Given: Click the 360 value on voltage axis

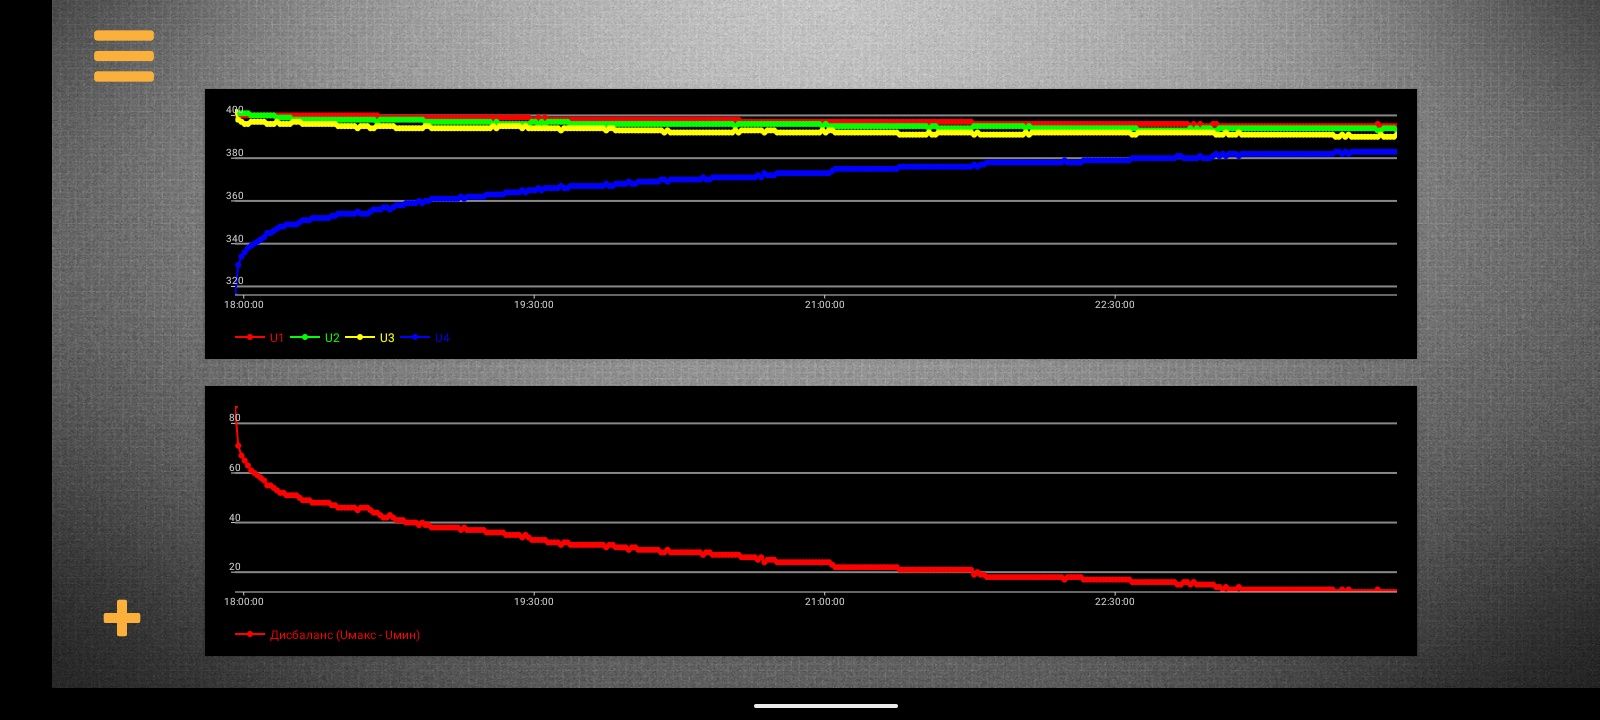Looking at the screenshot, I should point(235,196).
